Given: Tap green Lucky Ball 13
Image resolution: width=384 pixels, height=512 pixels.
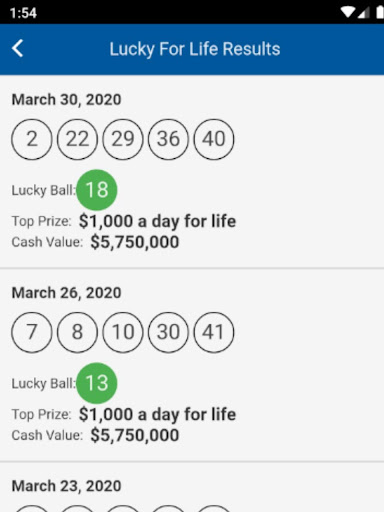Looking at the screenshot, I should point(97,383).
